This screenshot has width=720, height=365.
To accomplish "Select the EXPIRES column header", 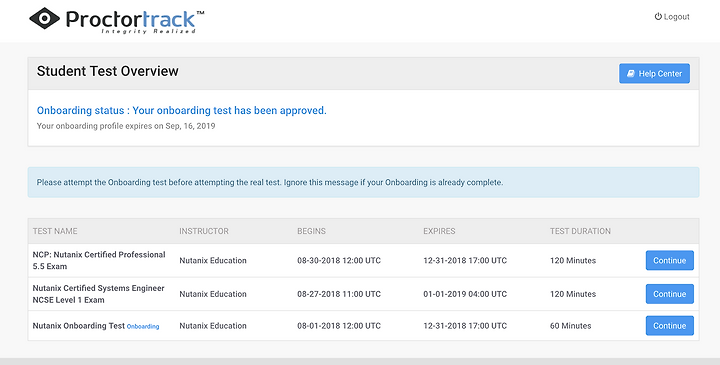I will (439, 231).
